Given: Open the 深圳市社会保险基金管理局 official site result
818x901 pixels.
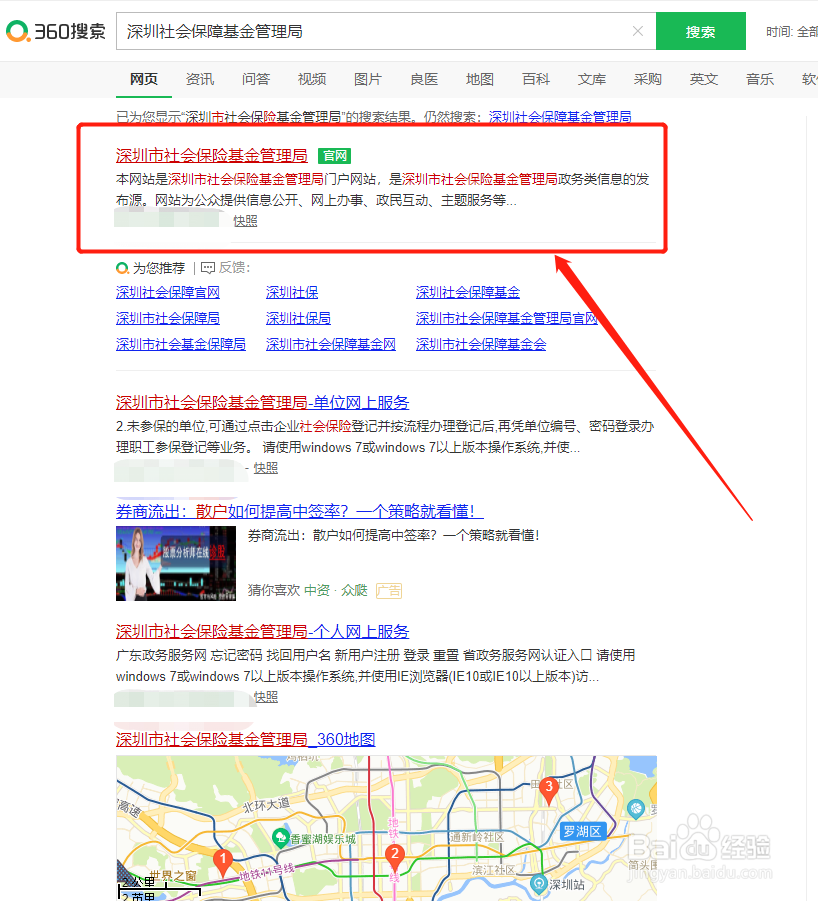Looking at the screenshot, I should click(x=211, y=155).
